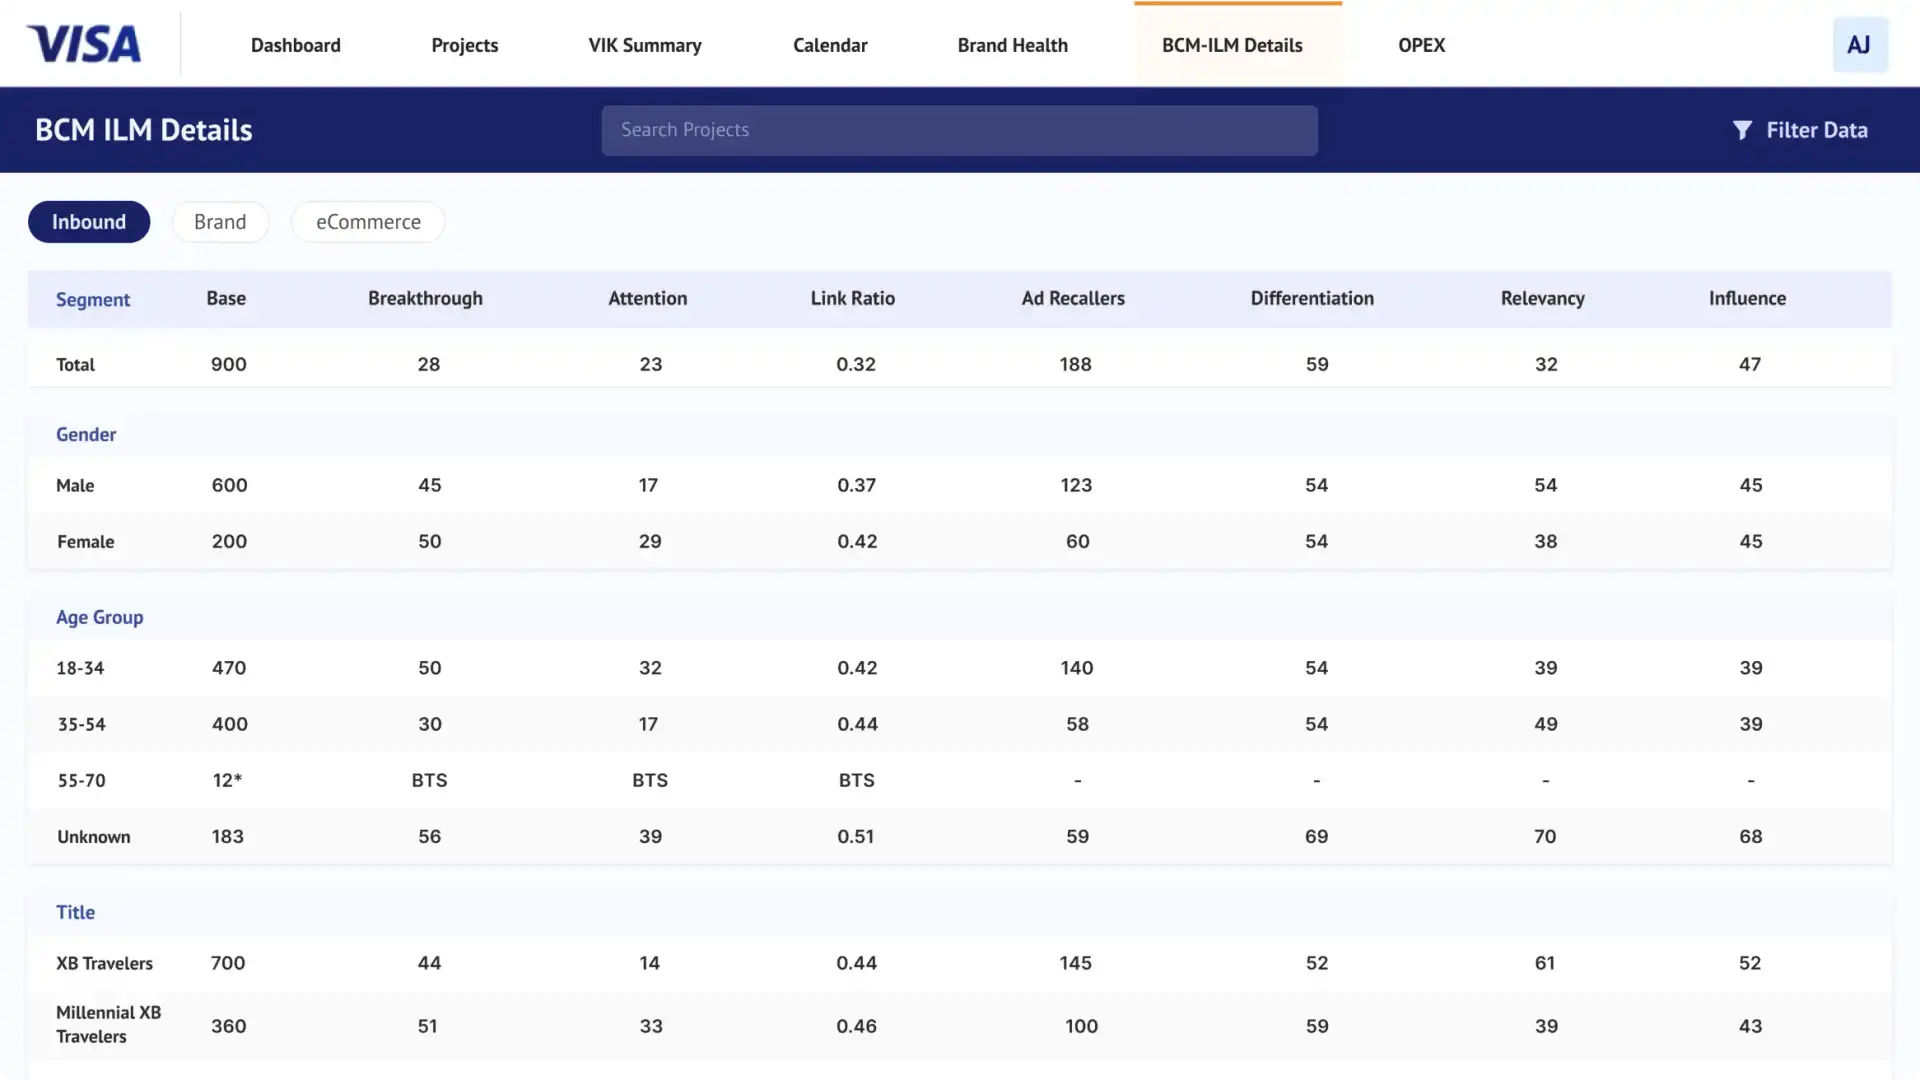Click the Breakthrough column header
This screenshot has height=1080, width=1920.
pyautogui.click(x=423, y=298)
